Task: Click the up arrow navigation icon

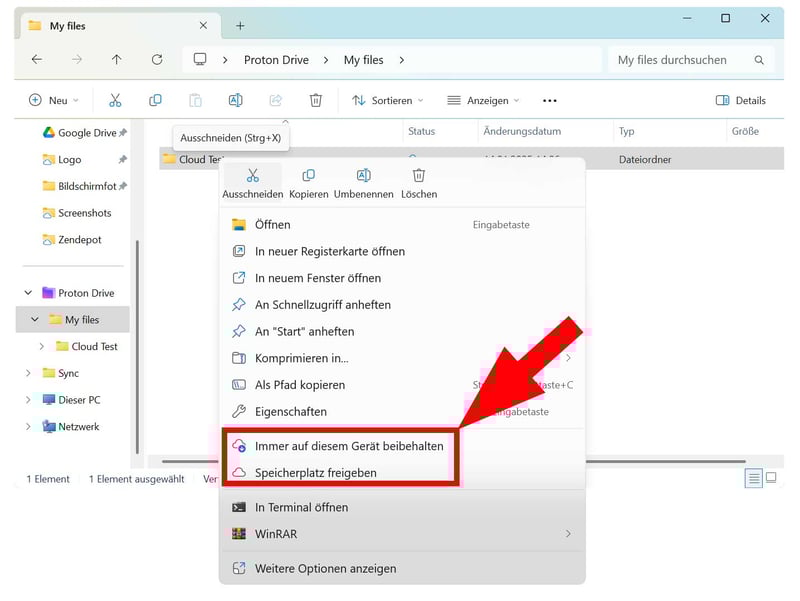Action: (117, 60)
